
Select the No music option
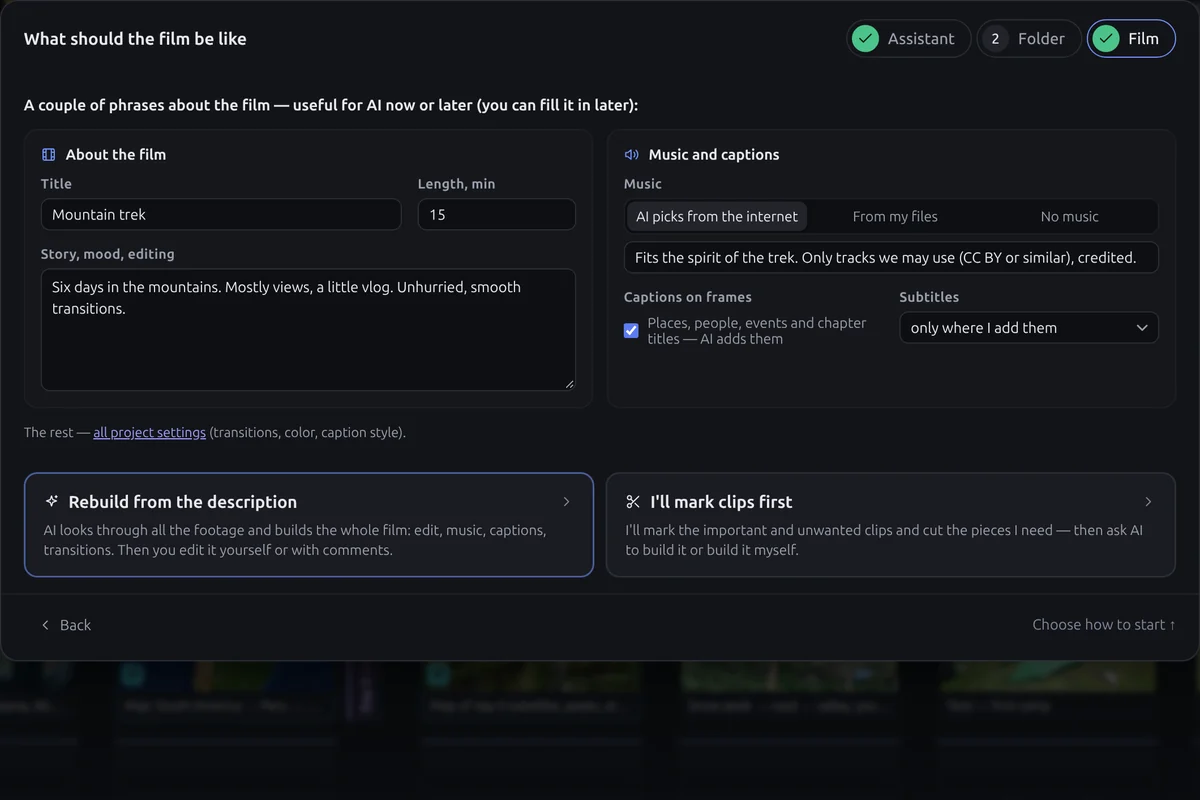[x=1069, y=216]
